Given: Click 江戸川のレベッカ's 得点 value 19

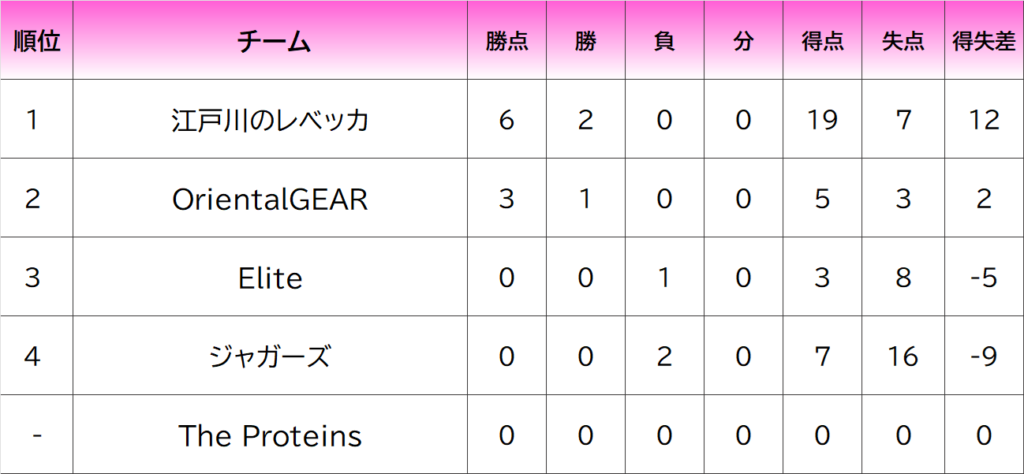Looking at the screenshot, I should pos(822,120).
